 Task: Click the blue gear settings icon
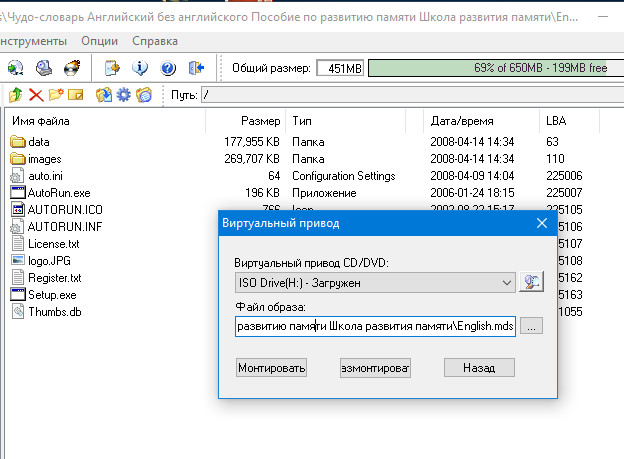click(124, 95)
